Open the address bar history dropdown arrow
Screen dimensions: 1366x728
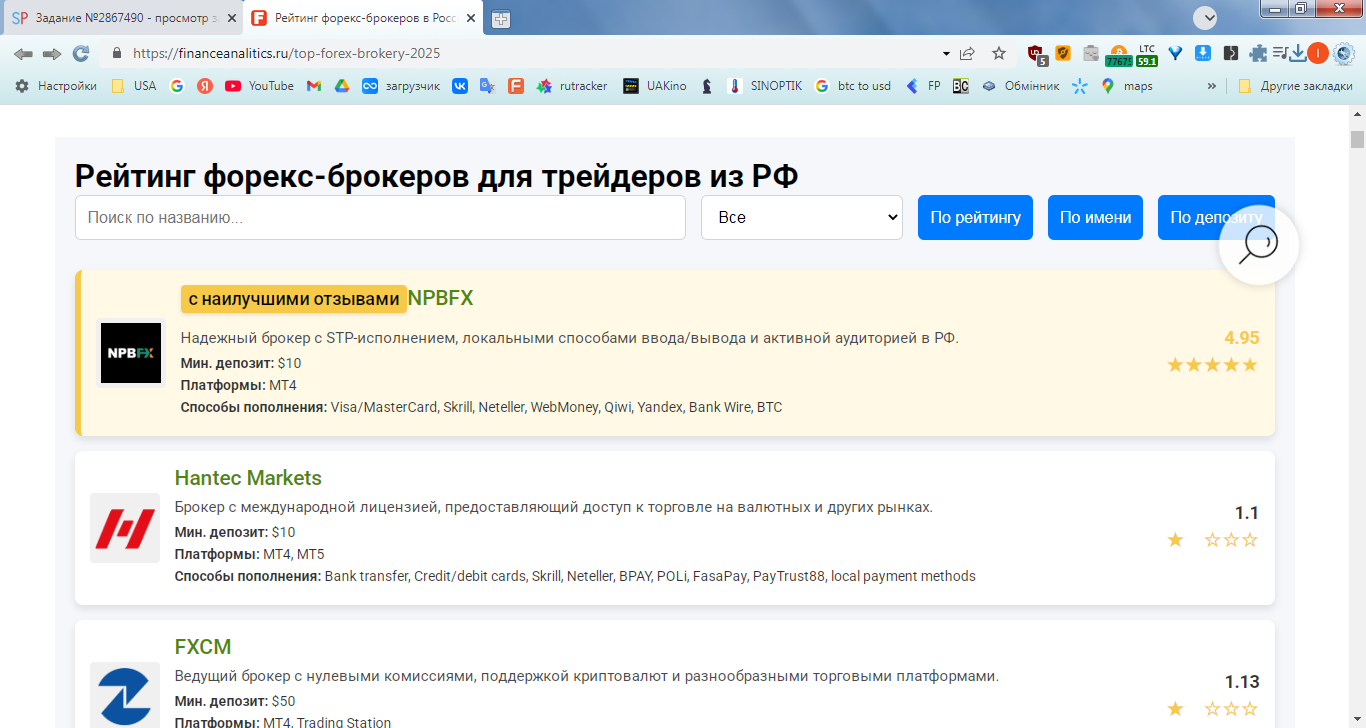point(946,54)
